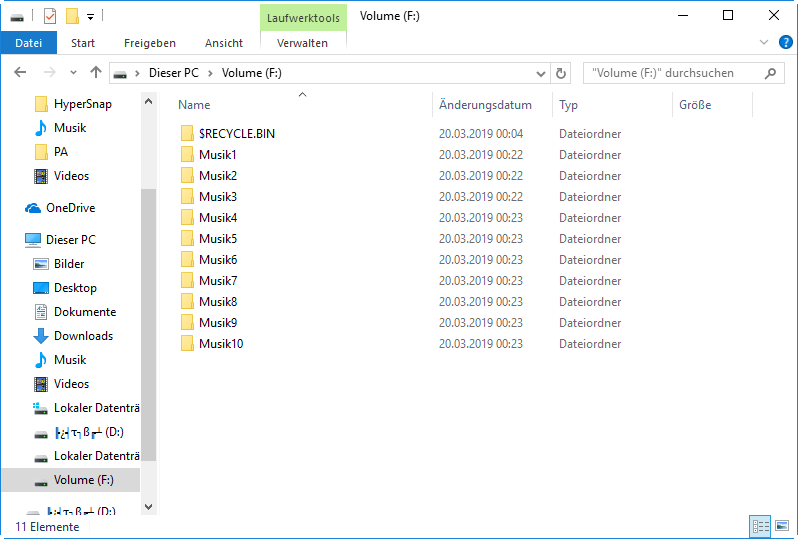Click the navigation pane scroll up arrow

pyautogui.click(x=149, y=101)
